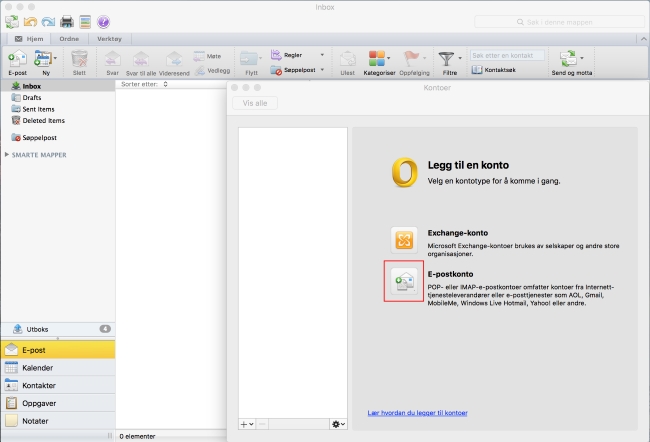
Task: Expand the SMARTE MAPPER section
Action: (7, 154)
